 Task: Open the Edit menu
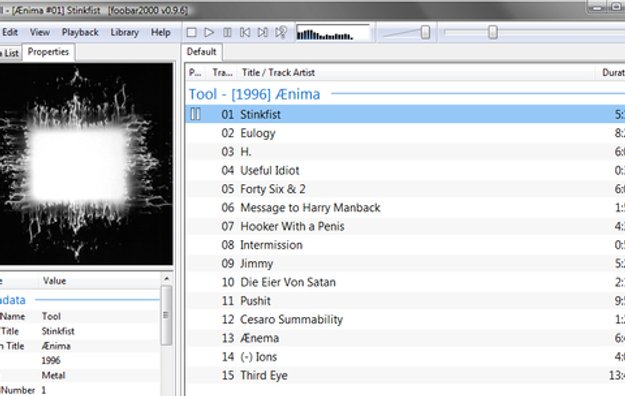(x=10, y=32)
